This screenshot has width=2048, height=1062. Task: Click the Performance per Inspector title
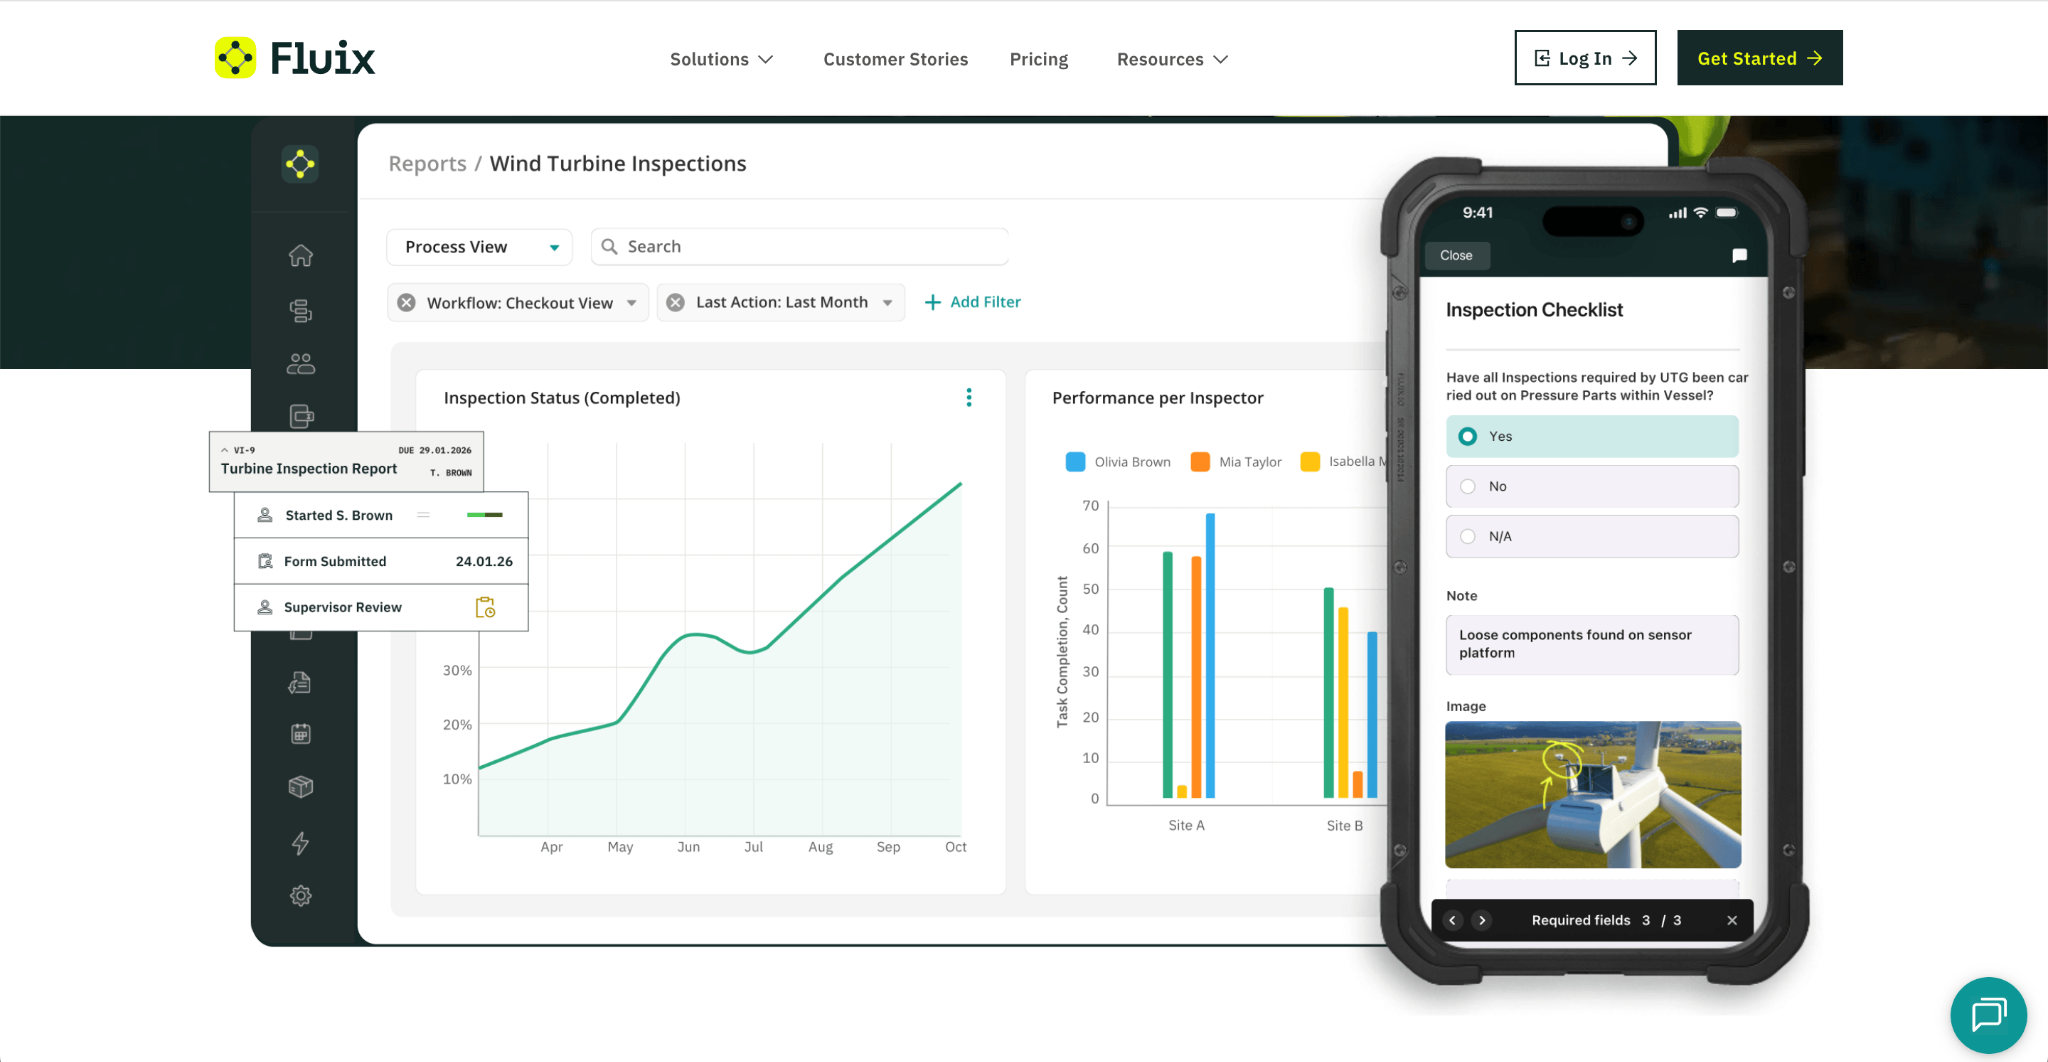tap(1157, 397)
